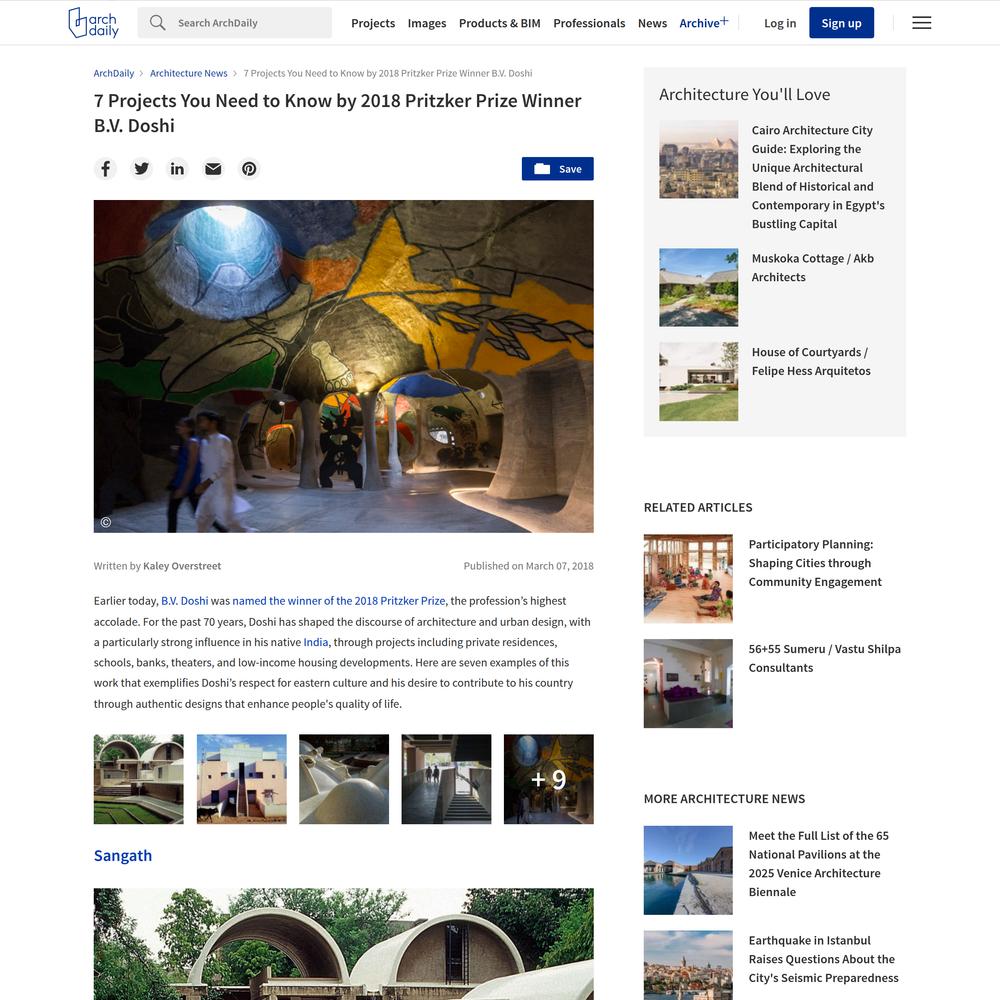Image resolution: width=1000 pixels, height=1000 pixels.
Task: Focus the Search ArchDaily input field
Action: point(235,23)
